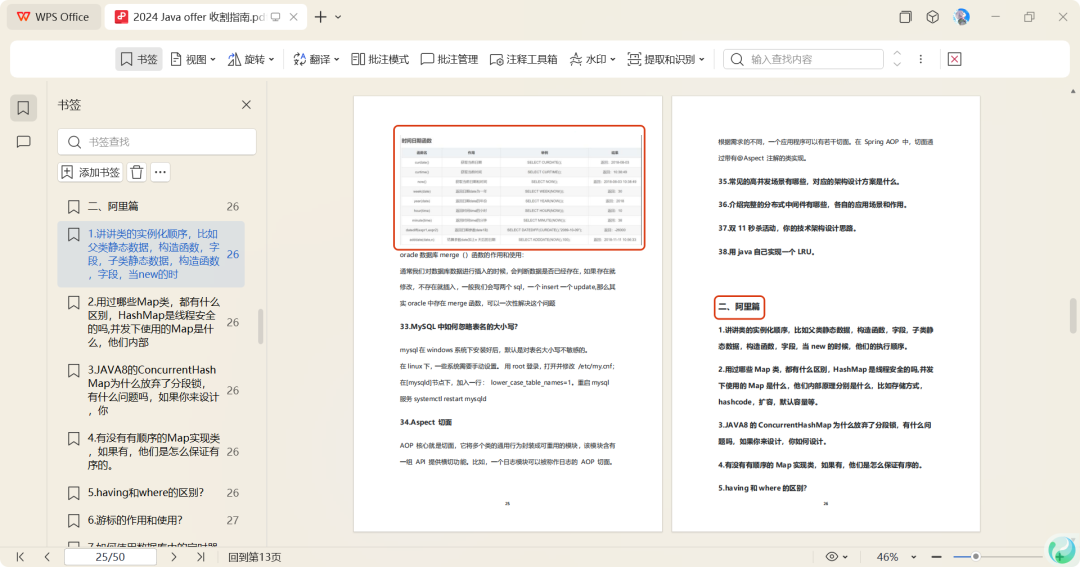
Task: Click the next search result down arrow
Action: [x=897, y=65]
